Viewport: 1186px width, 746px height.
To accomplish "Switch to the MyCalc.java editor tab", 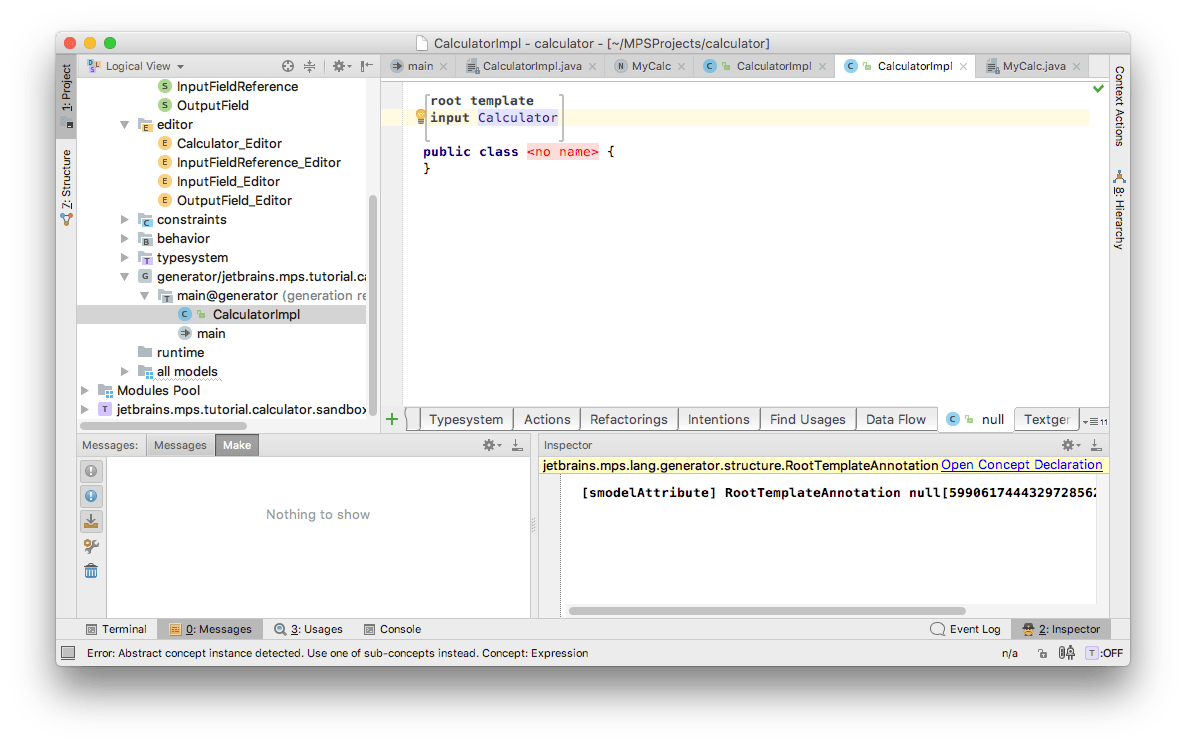I will (x=1034, y=66).
